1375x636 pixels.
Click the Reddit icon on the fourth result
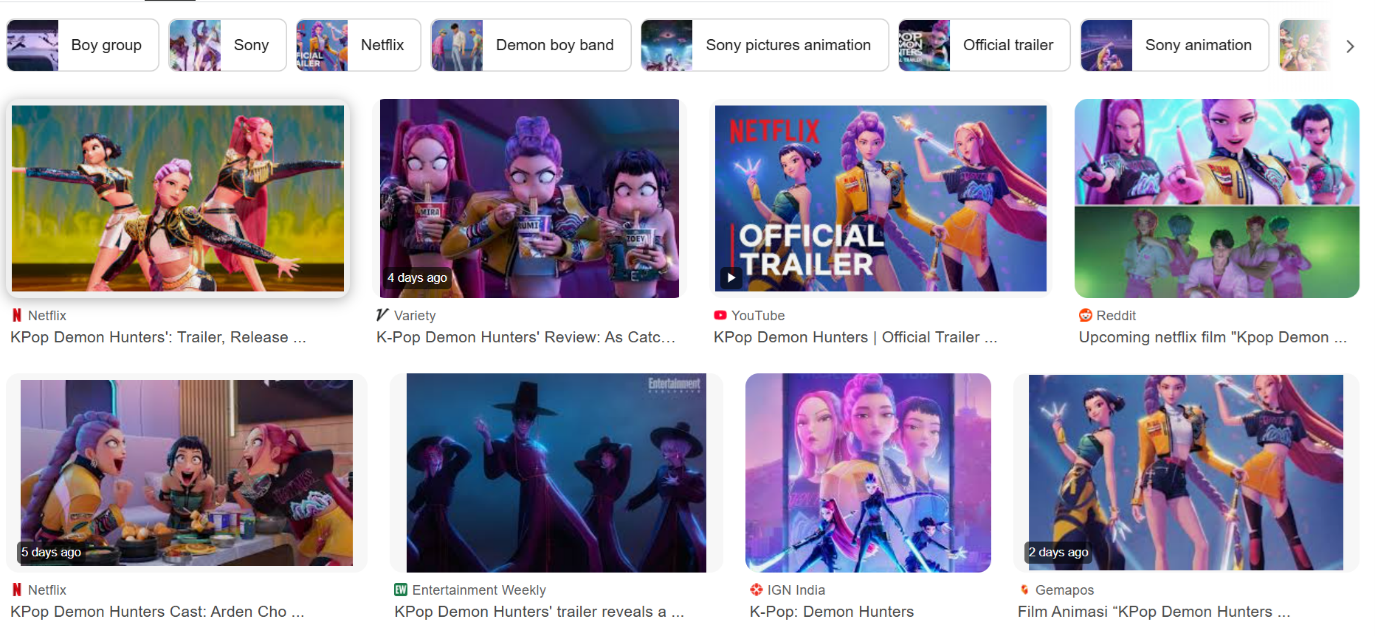[x=1084, y=315]
